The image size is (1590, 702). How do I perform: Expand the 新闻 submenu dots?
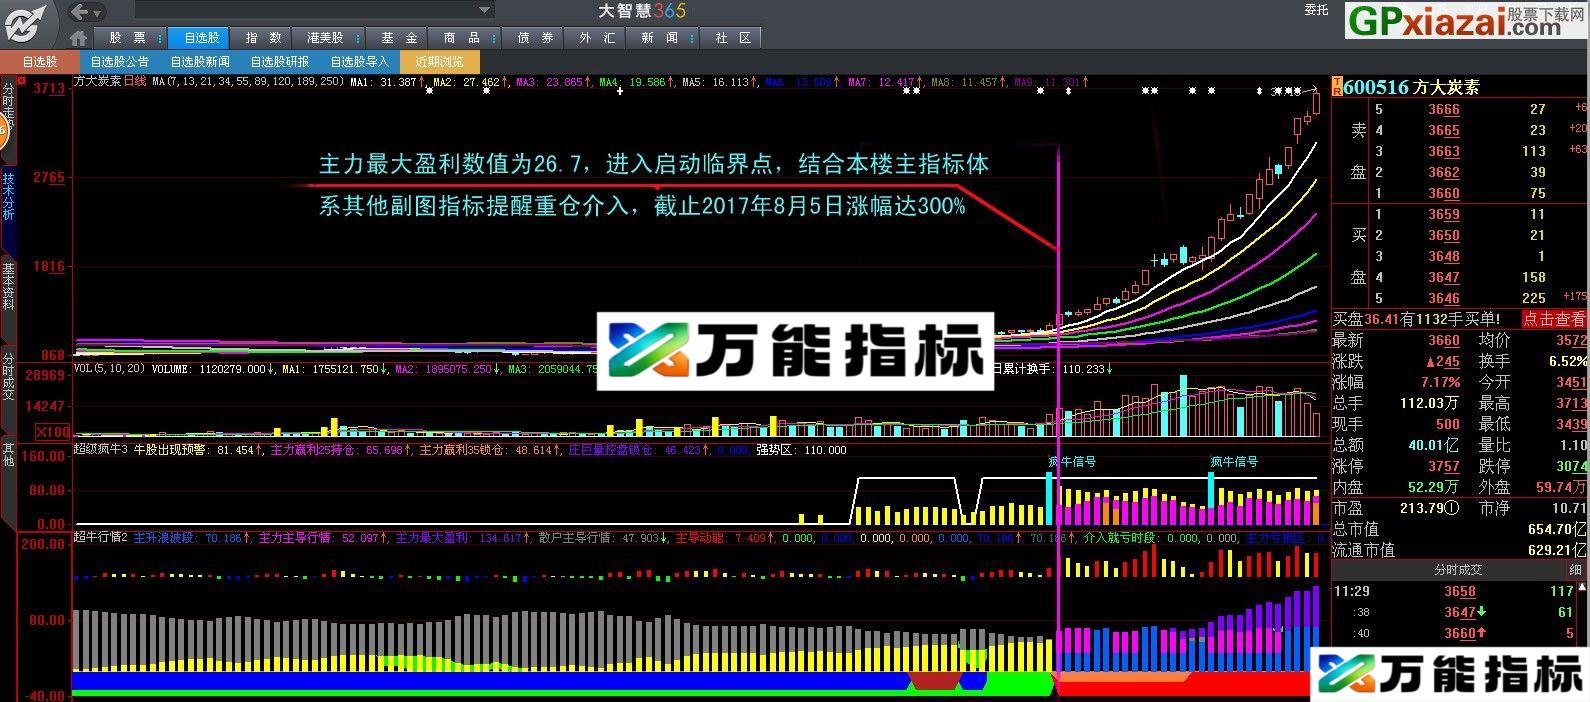click(x=692, y=38)
